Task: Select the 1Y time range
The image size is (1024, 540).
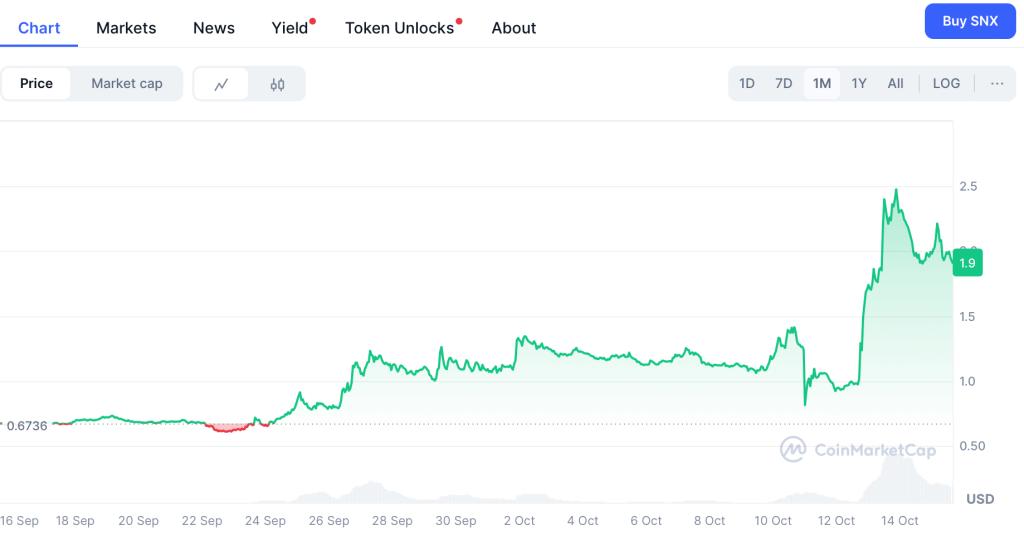Action: point(859,83)
